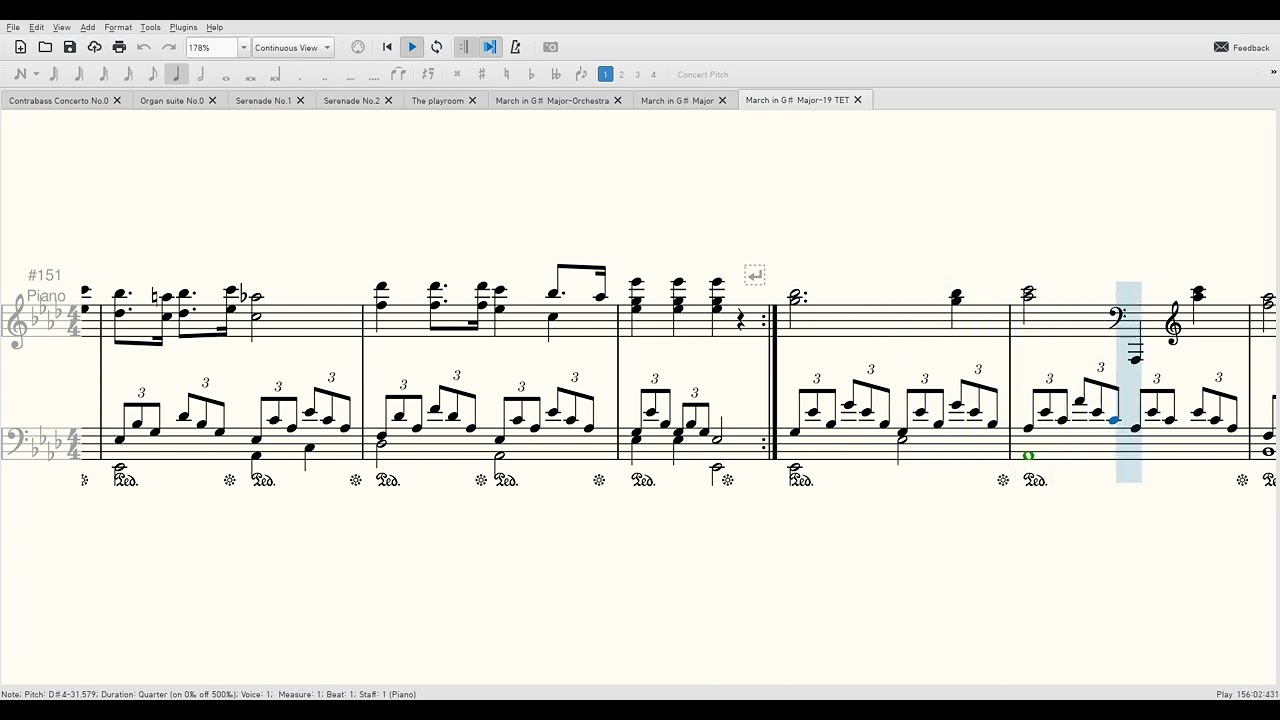The height and width of the screenshot is (720, 1280).
Task: Switch to The playroom tab
Action: (437, 100)
